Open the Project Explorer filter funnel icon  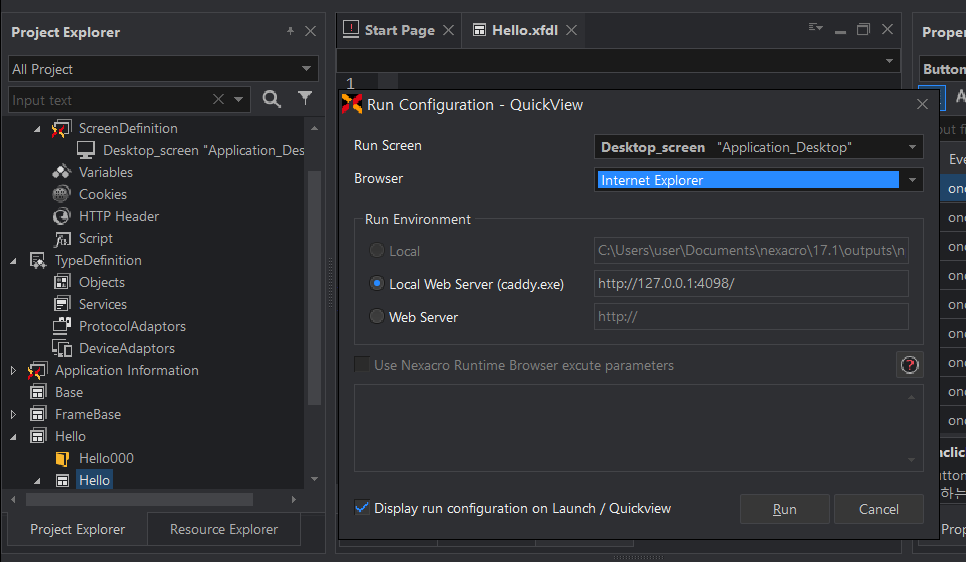[x=305, y=98]
